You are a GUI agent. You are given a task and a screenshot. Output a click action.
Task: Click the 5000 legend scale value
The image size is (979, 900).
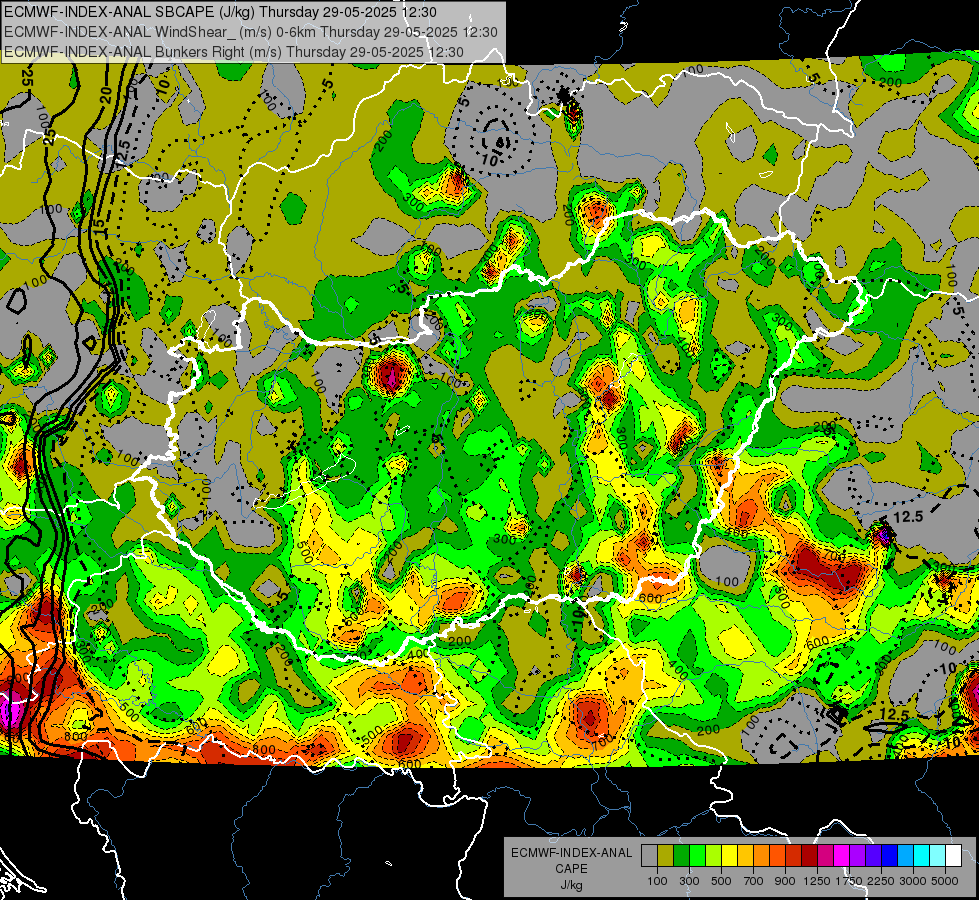click(945, 881)
